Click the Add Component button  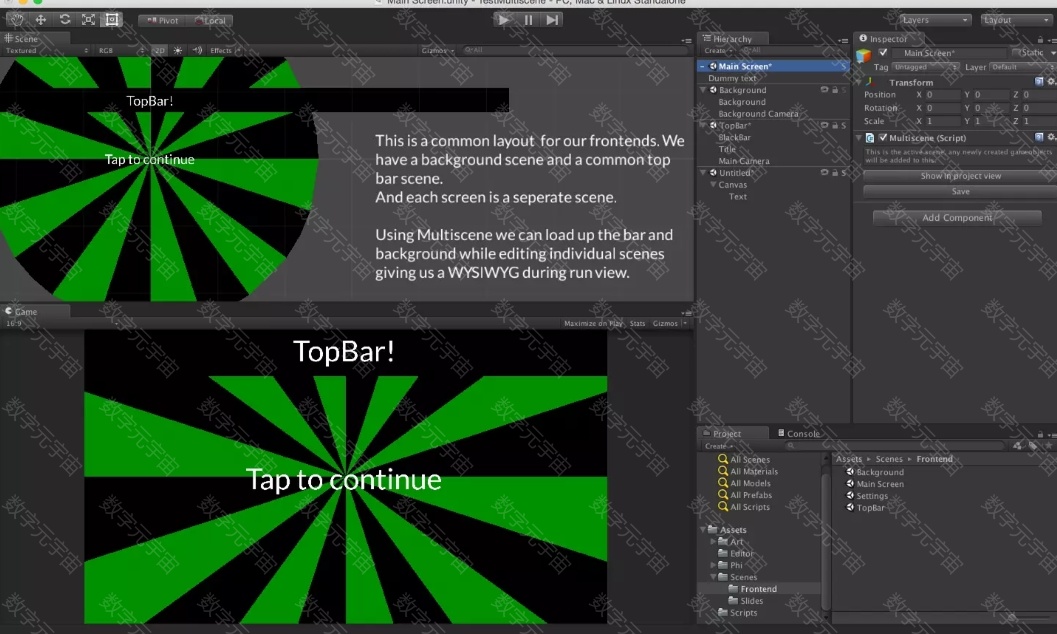click(x=957, y=218)
